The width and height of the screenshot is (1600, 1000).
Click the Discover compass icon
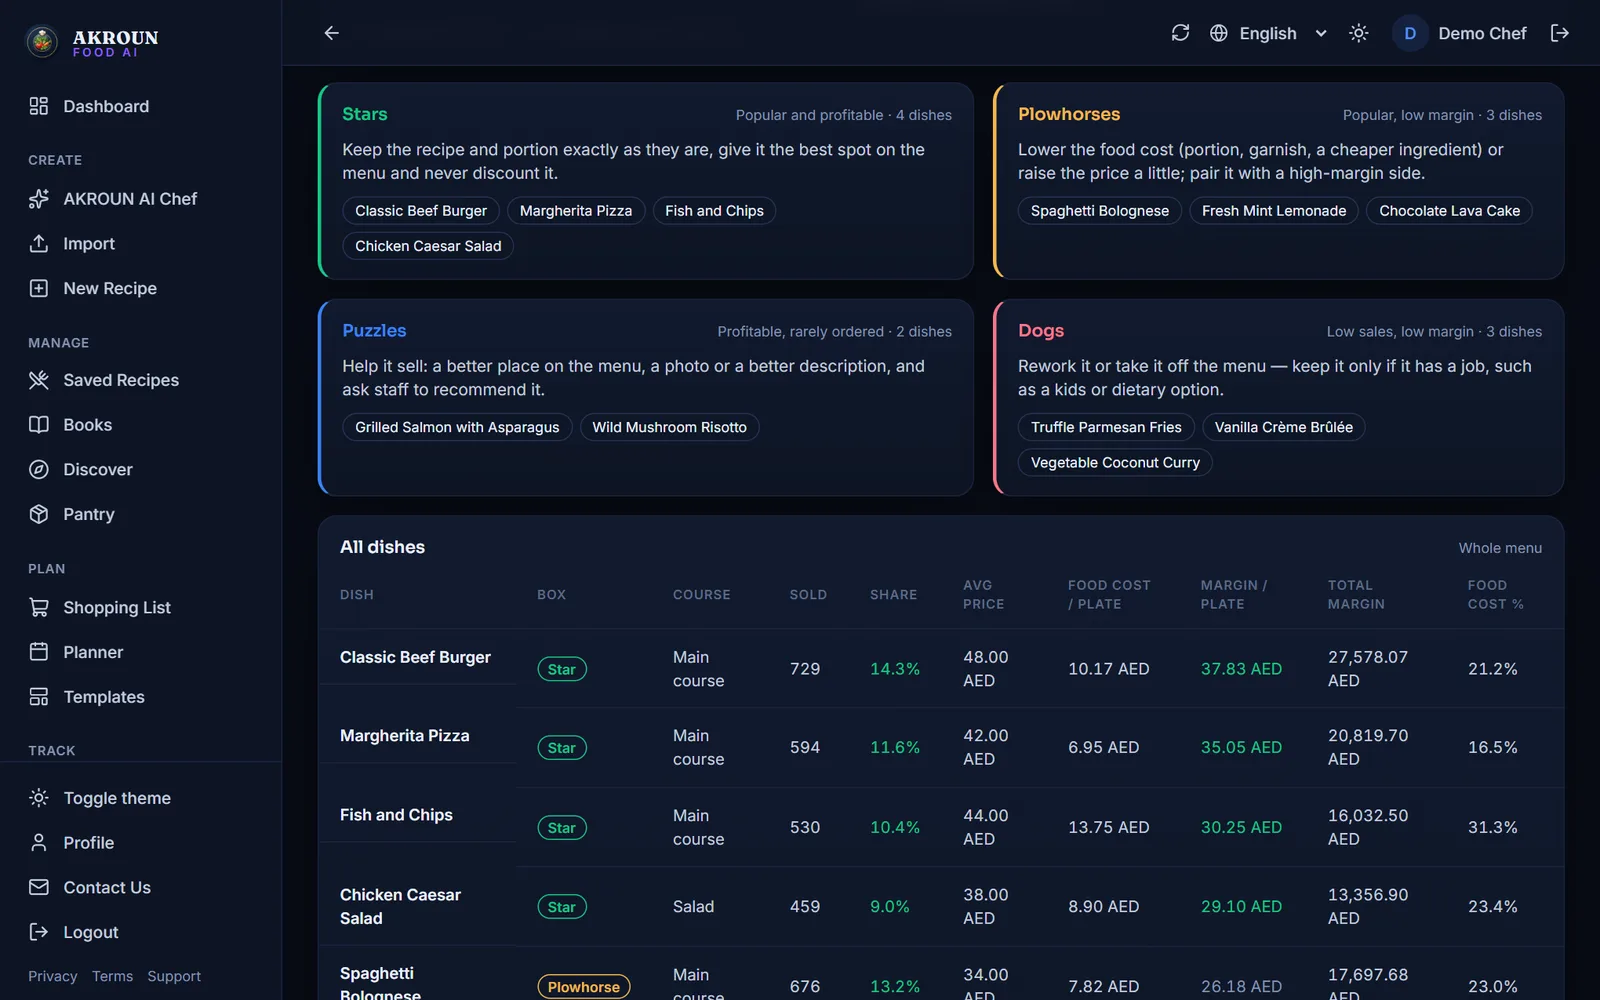(x=39, y=469)
